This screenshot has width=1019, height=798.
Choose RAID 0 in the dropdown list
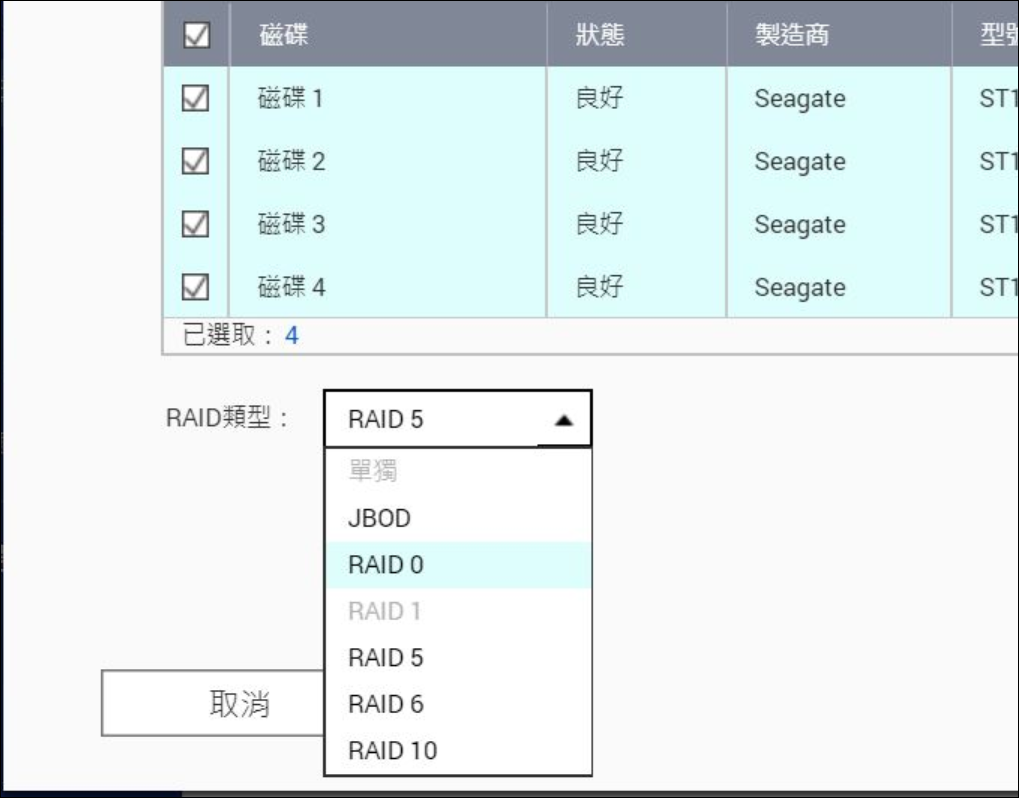386,565
